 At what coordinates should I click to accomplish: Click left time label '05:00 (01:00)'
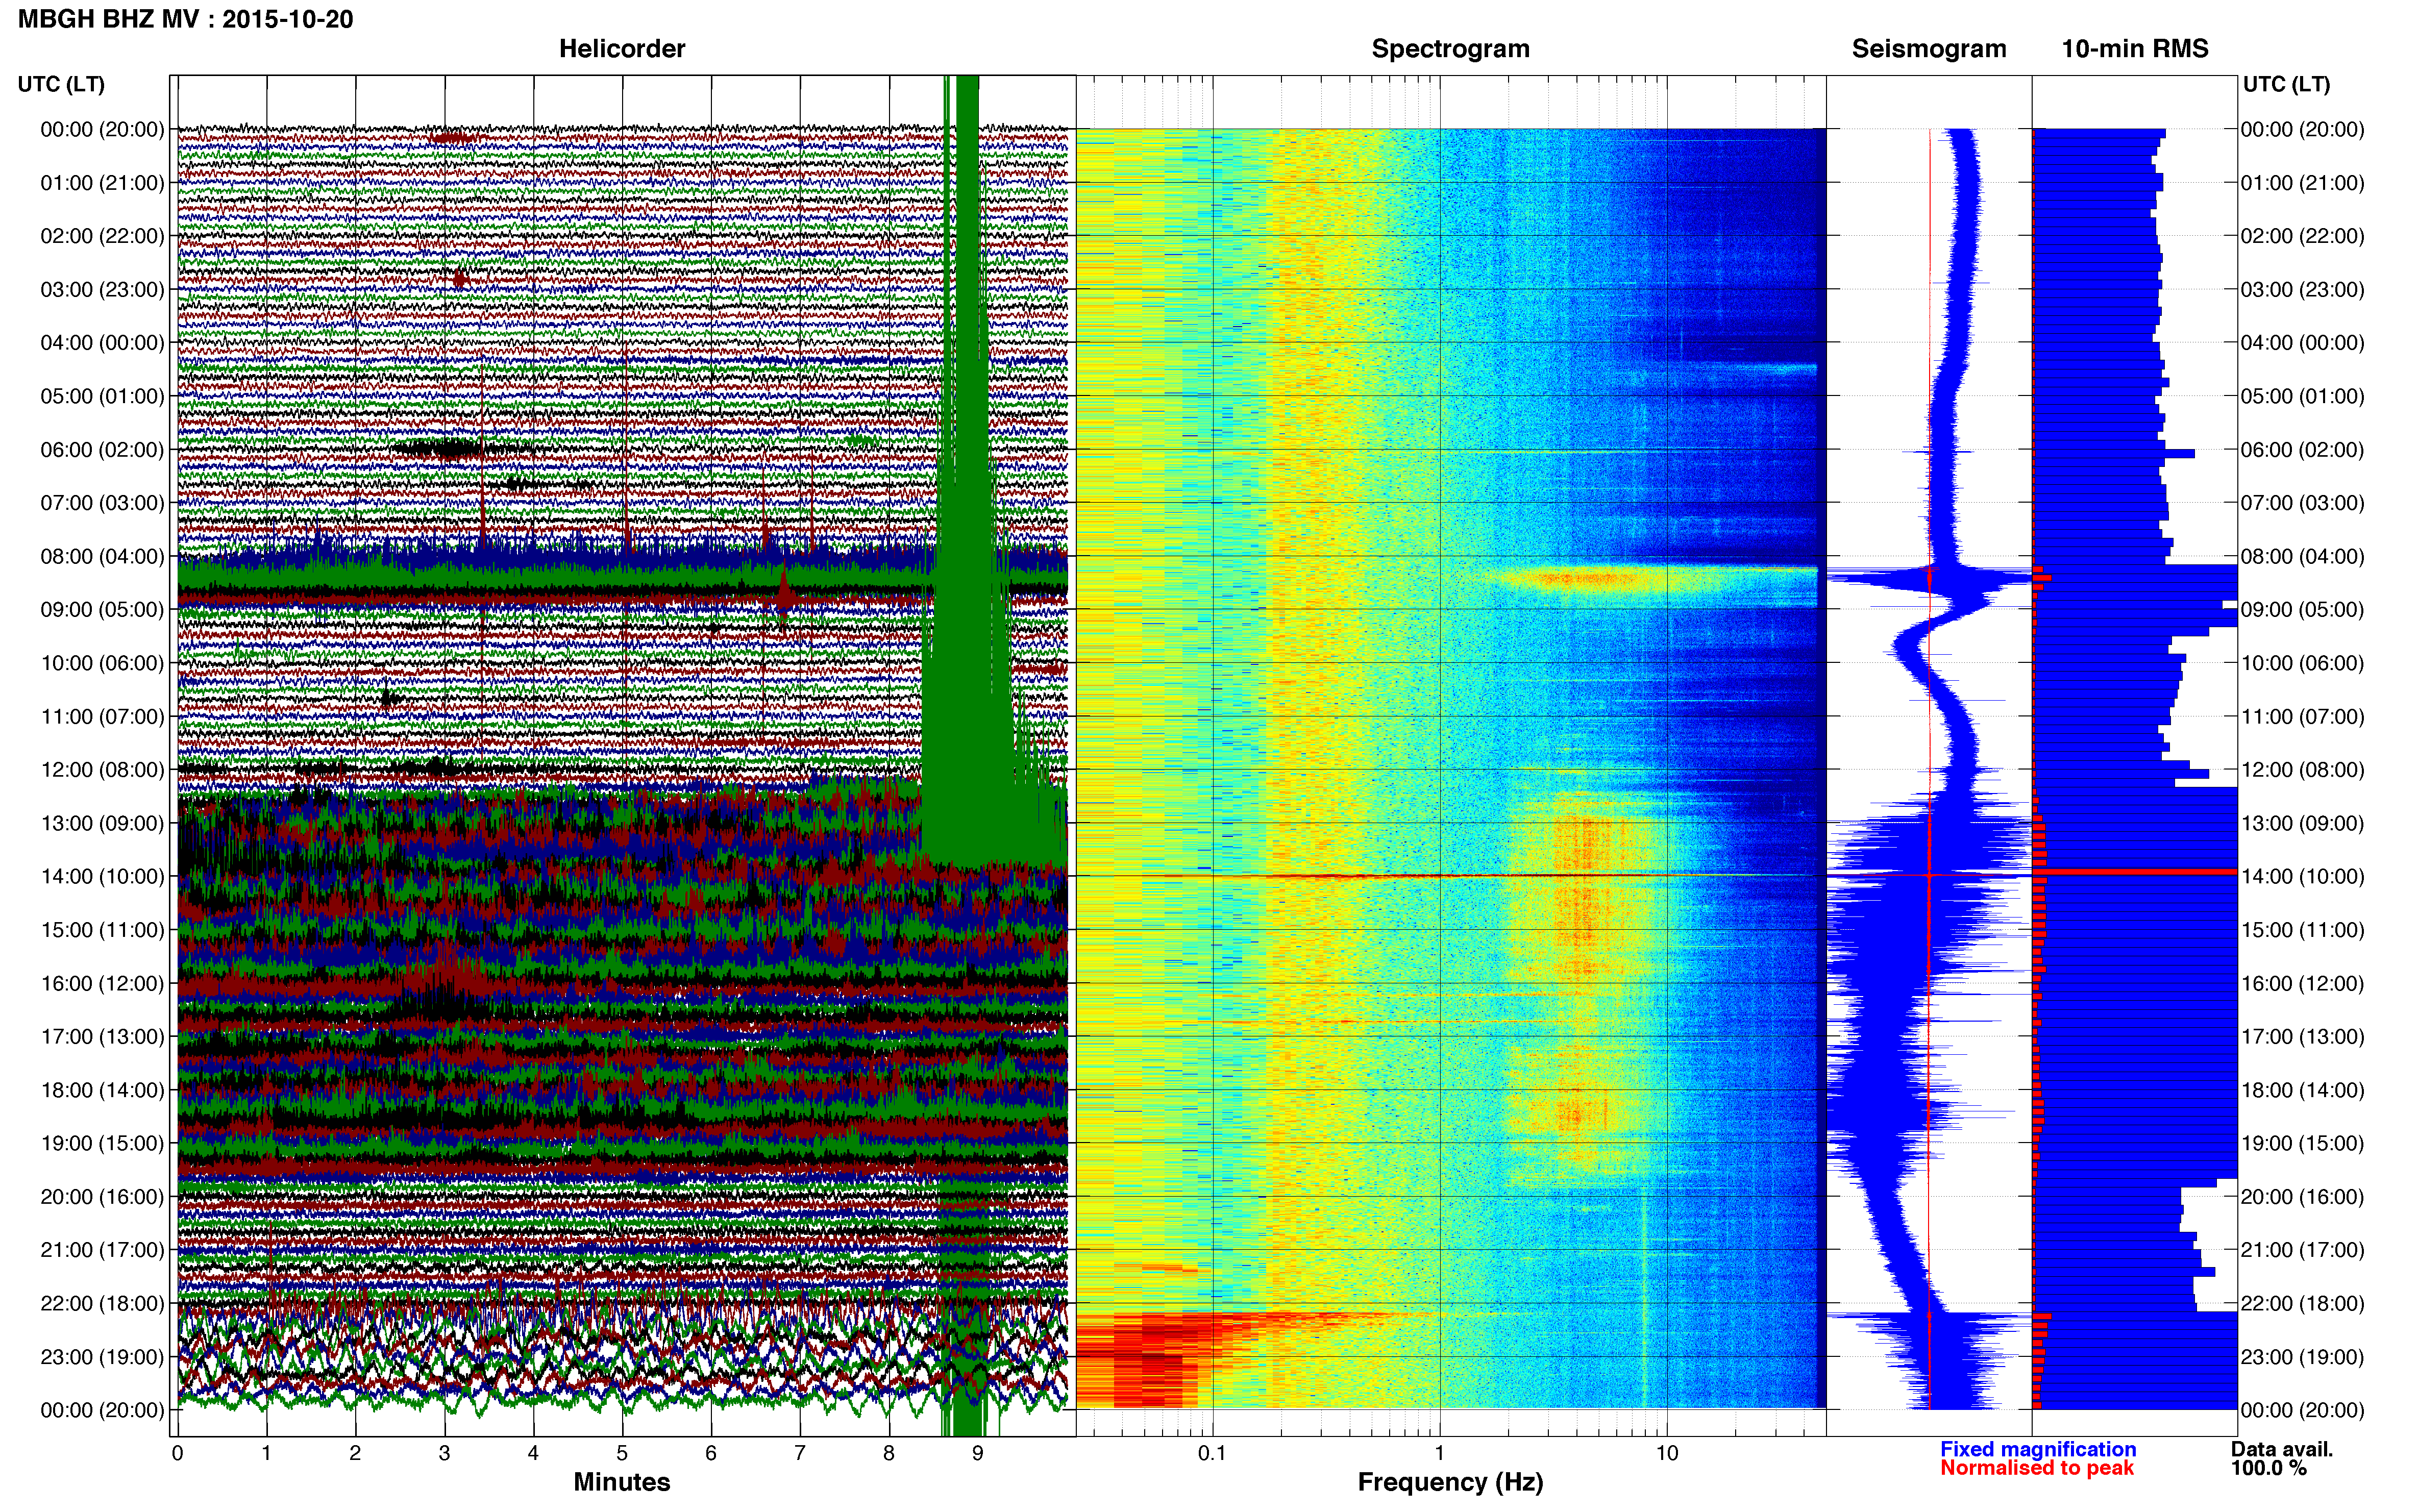point(102,396)
